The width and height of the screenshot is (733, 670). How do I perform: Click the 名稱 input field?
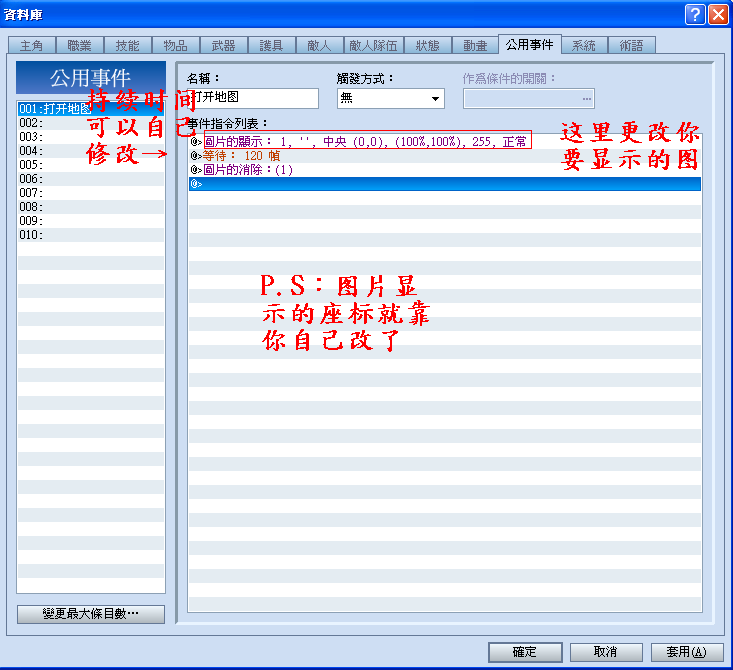tap(253, 98)
